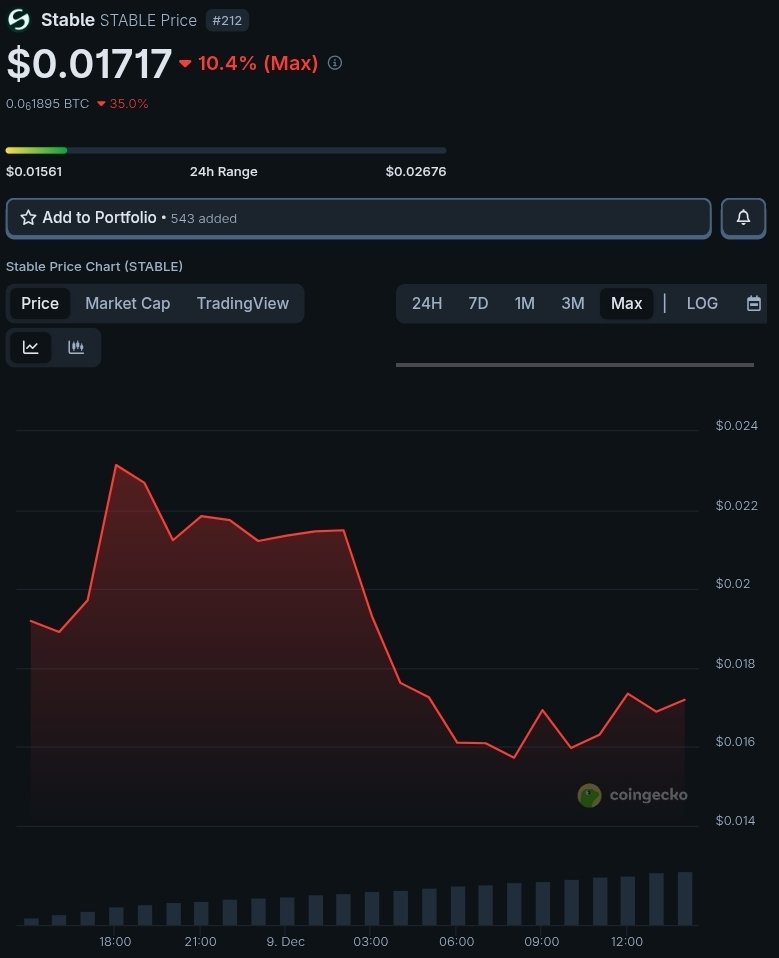Screen dimensions: 779x958
Task: Click the Stable Price Chart (STABLE) heading
Action: (x=94, y=266)
